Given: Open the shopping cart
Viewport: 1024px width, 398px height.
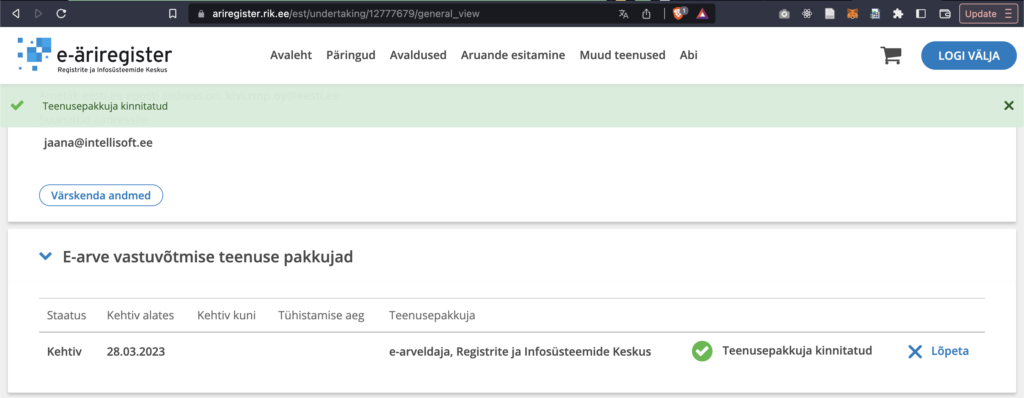Looking at the screenshot, I should [891, 56].
